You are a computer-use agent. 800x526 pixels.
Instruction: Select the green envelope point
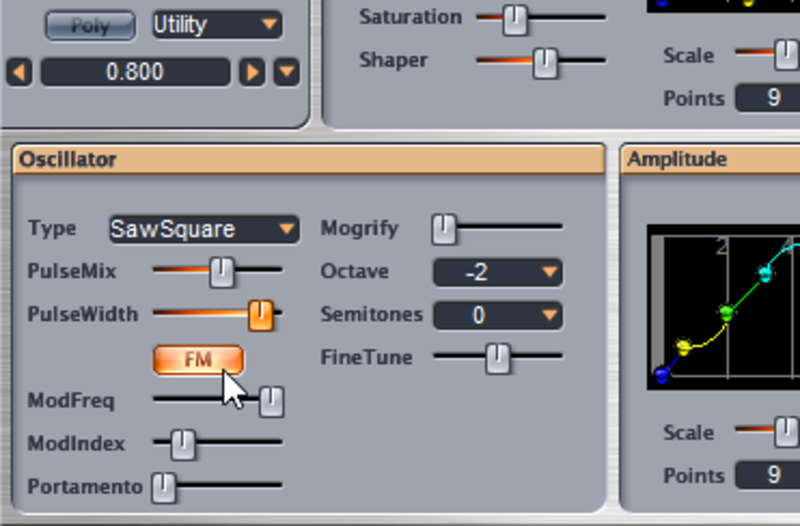click(726, 312)
